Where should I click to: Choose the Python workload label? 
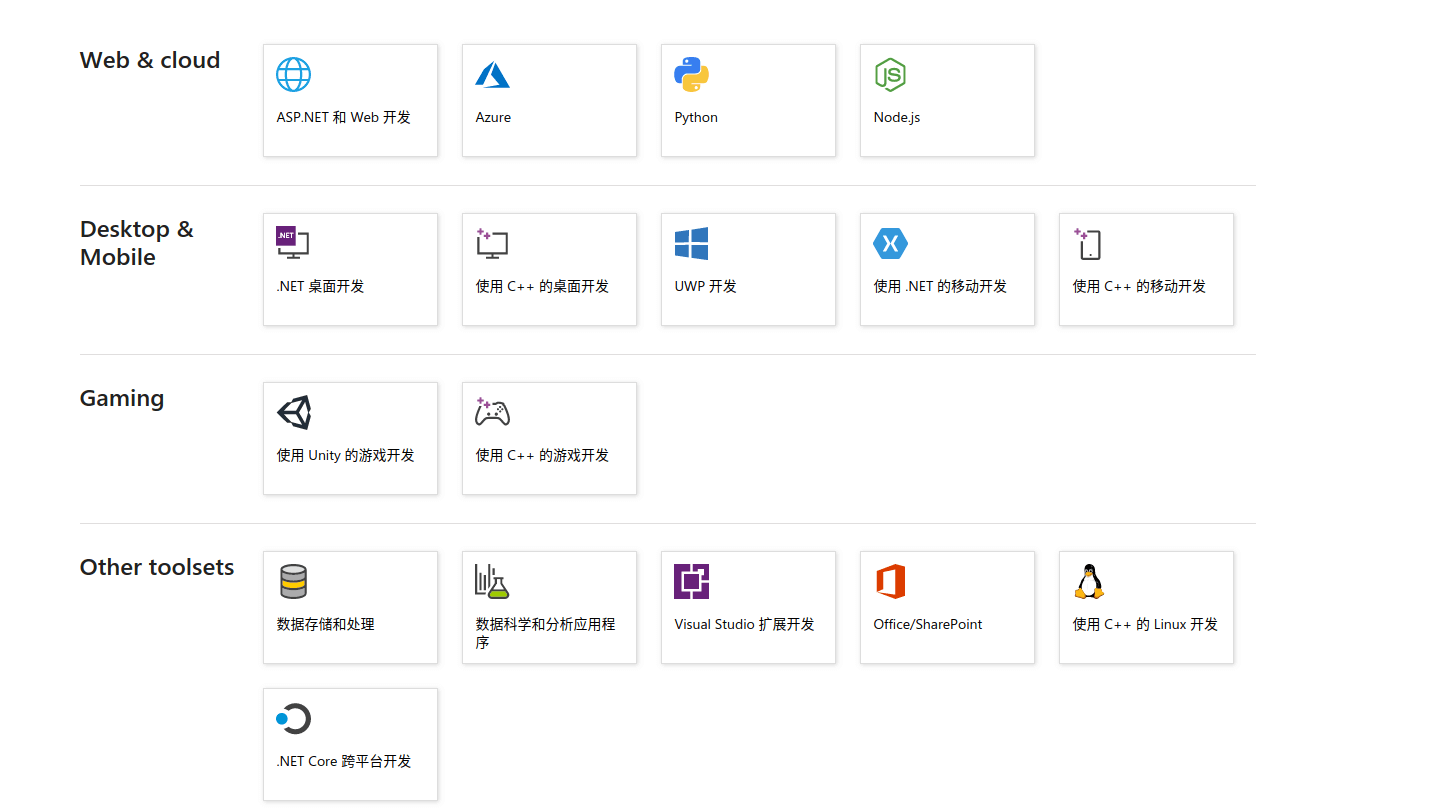pos(696,117)
